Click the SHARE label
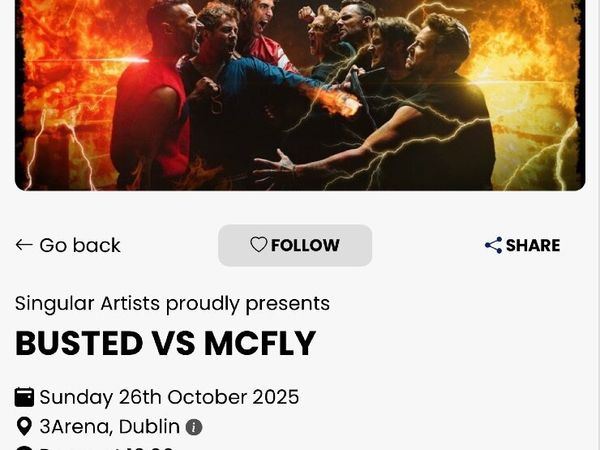The image size is (600, 450). pyautogui.click(x=533, y=245)
